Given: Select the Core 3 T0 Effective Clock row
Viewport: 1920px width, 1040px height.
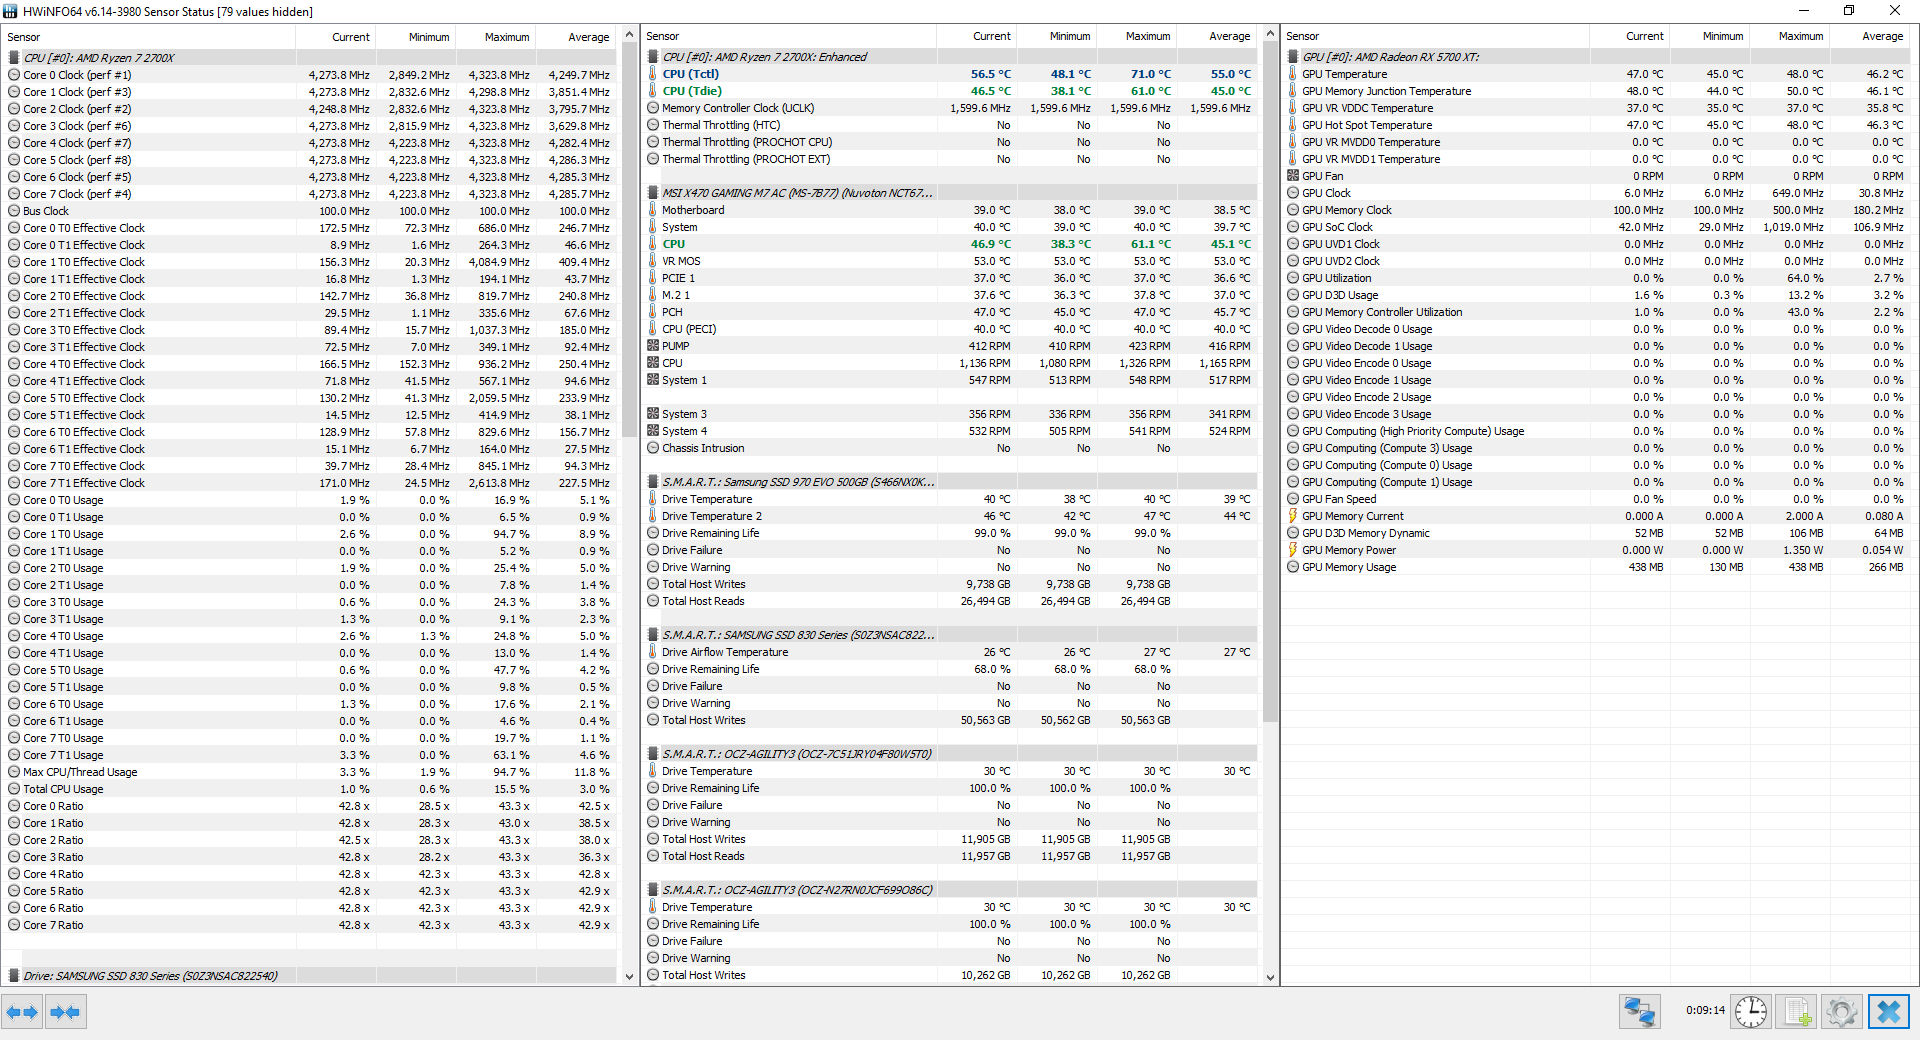Looking at the screenshot, I should tap(310, 330).
